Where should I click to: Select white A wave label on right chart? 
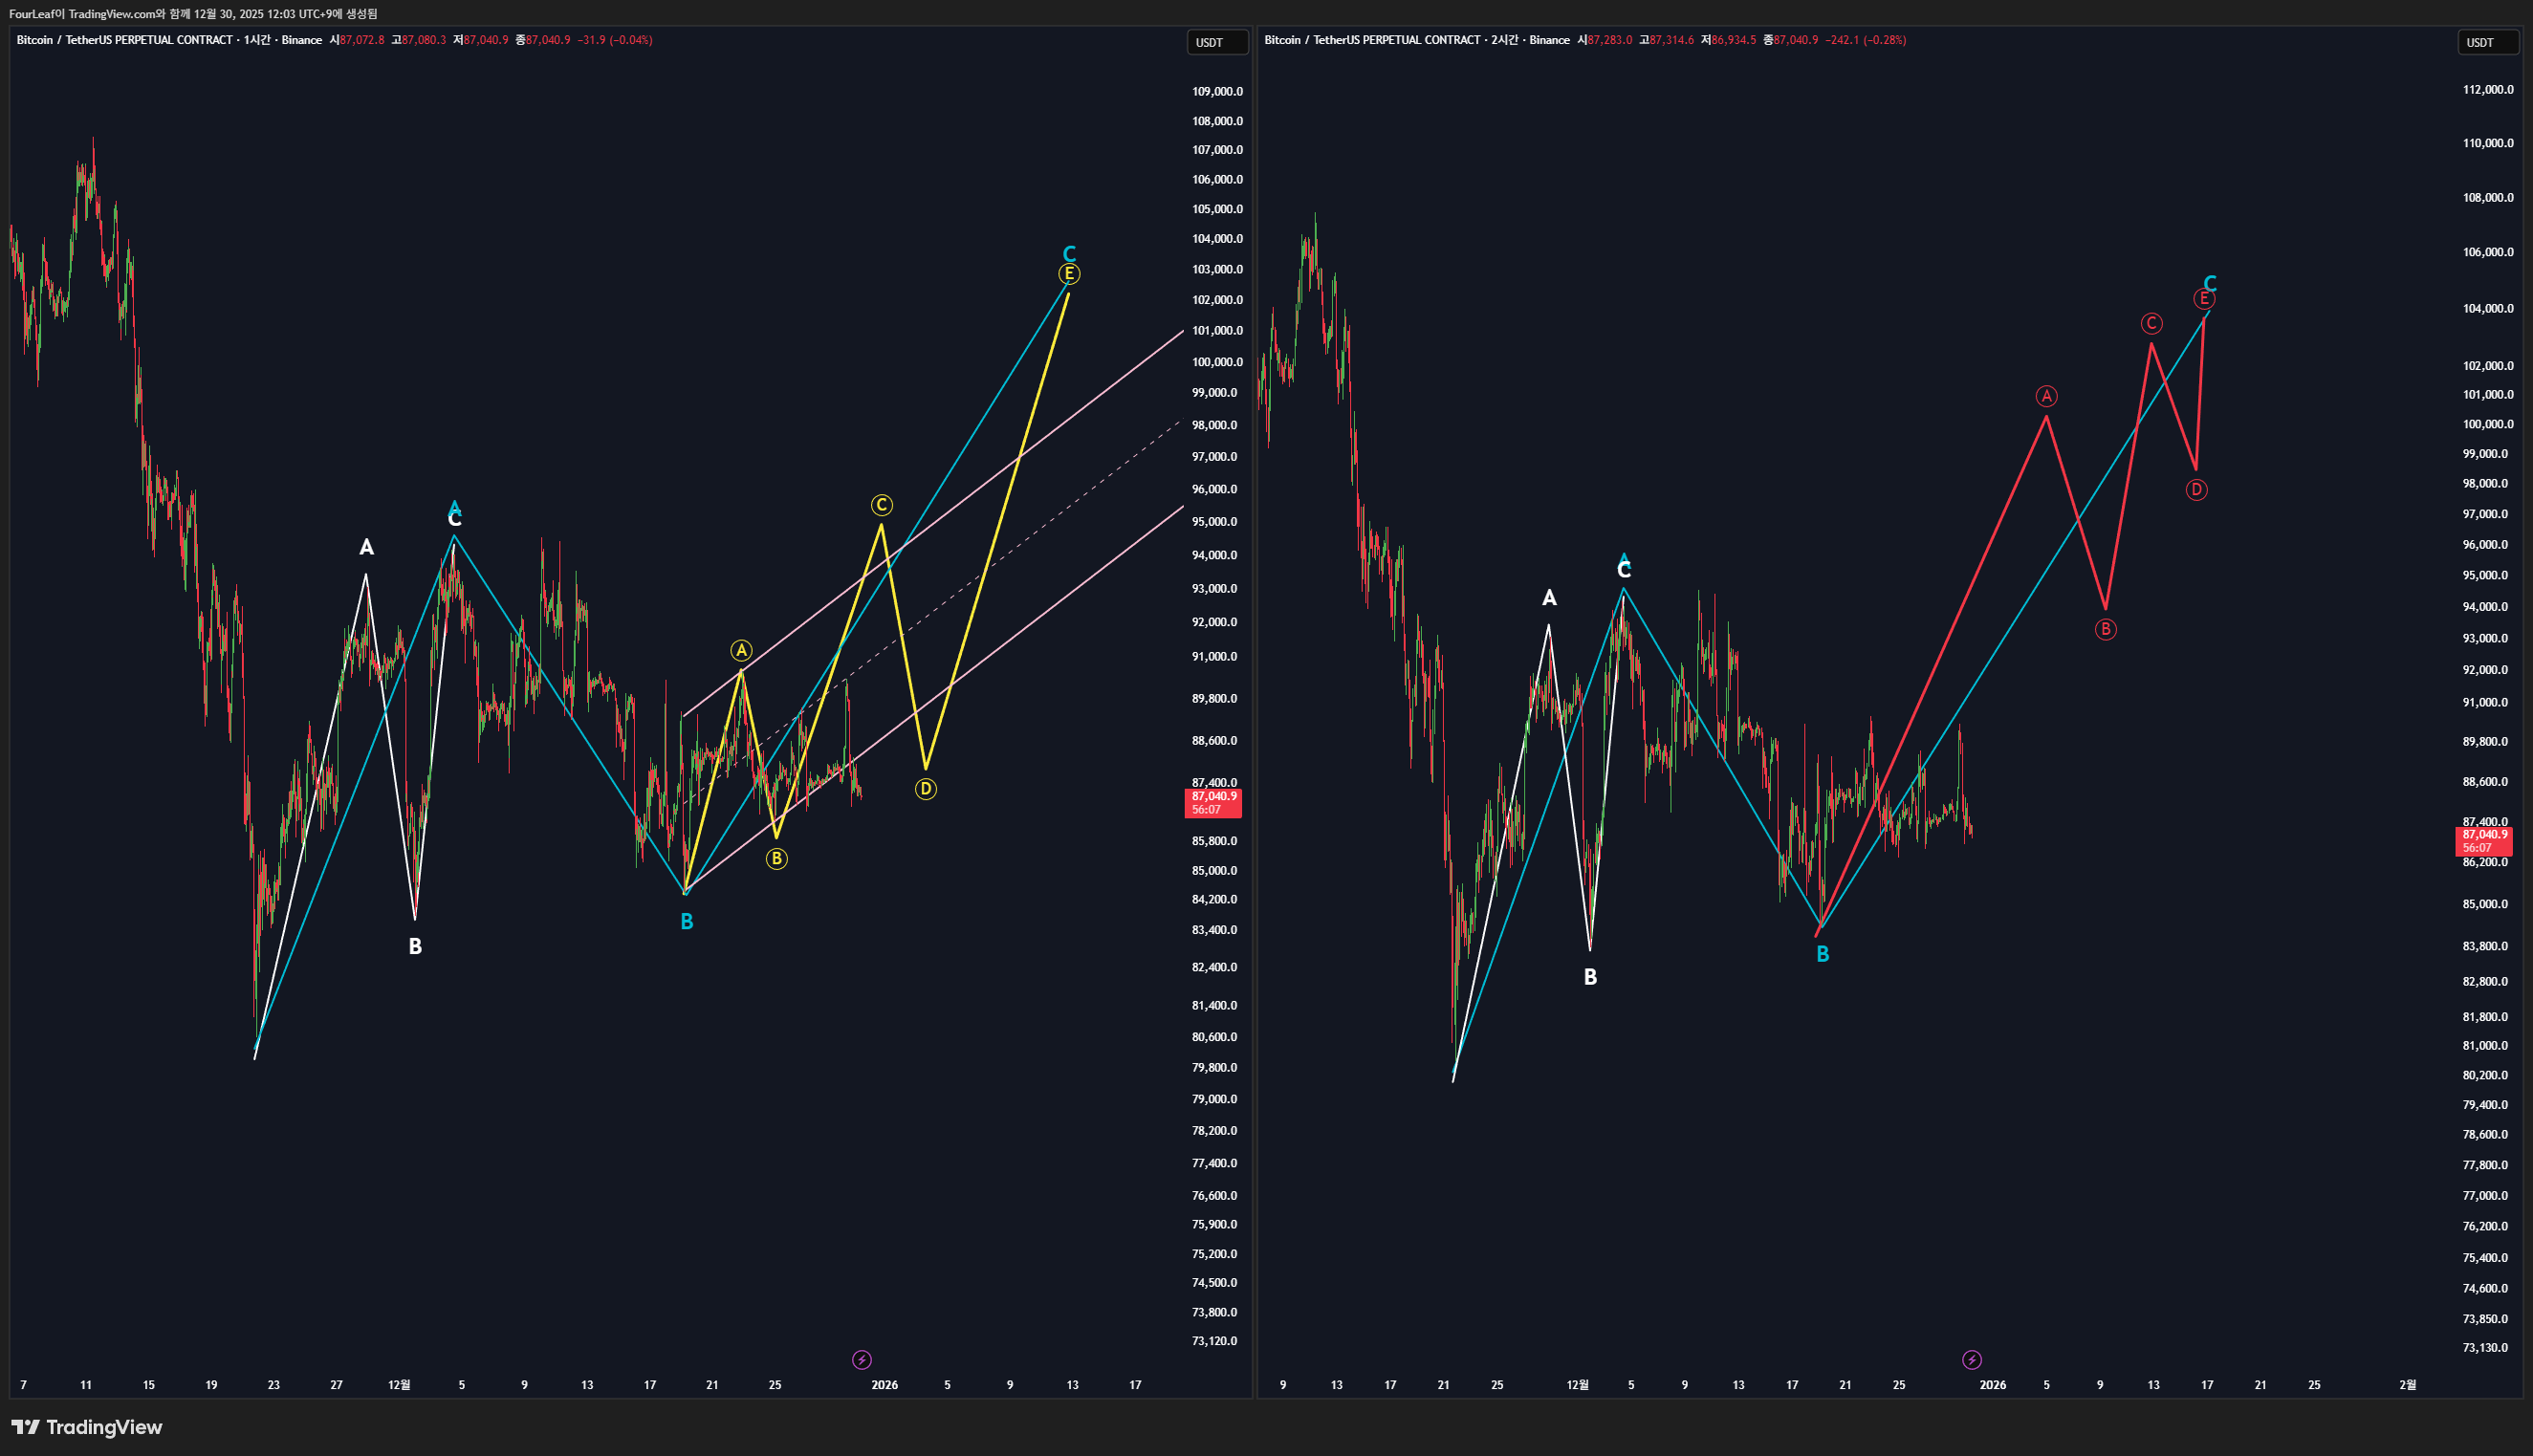click(x=1549, y=598)
